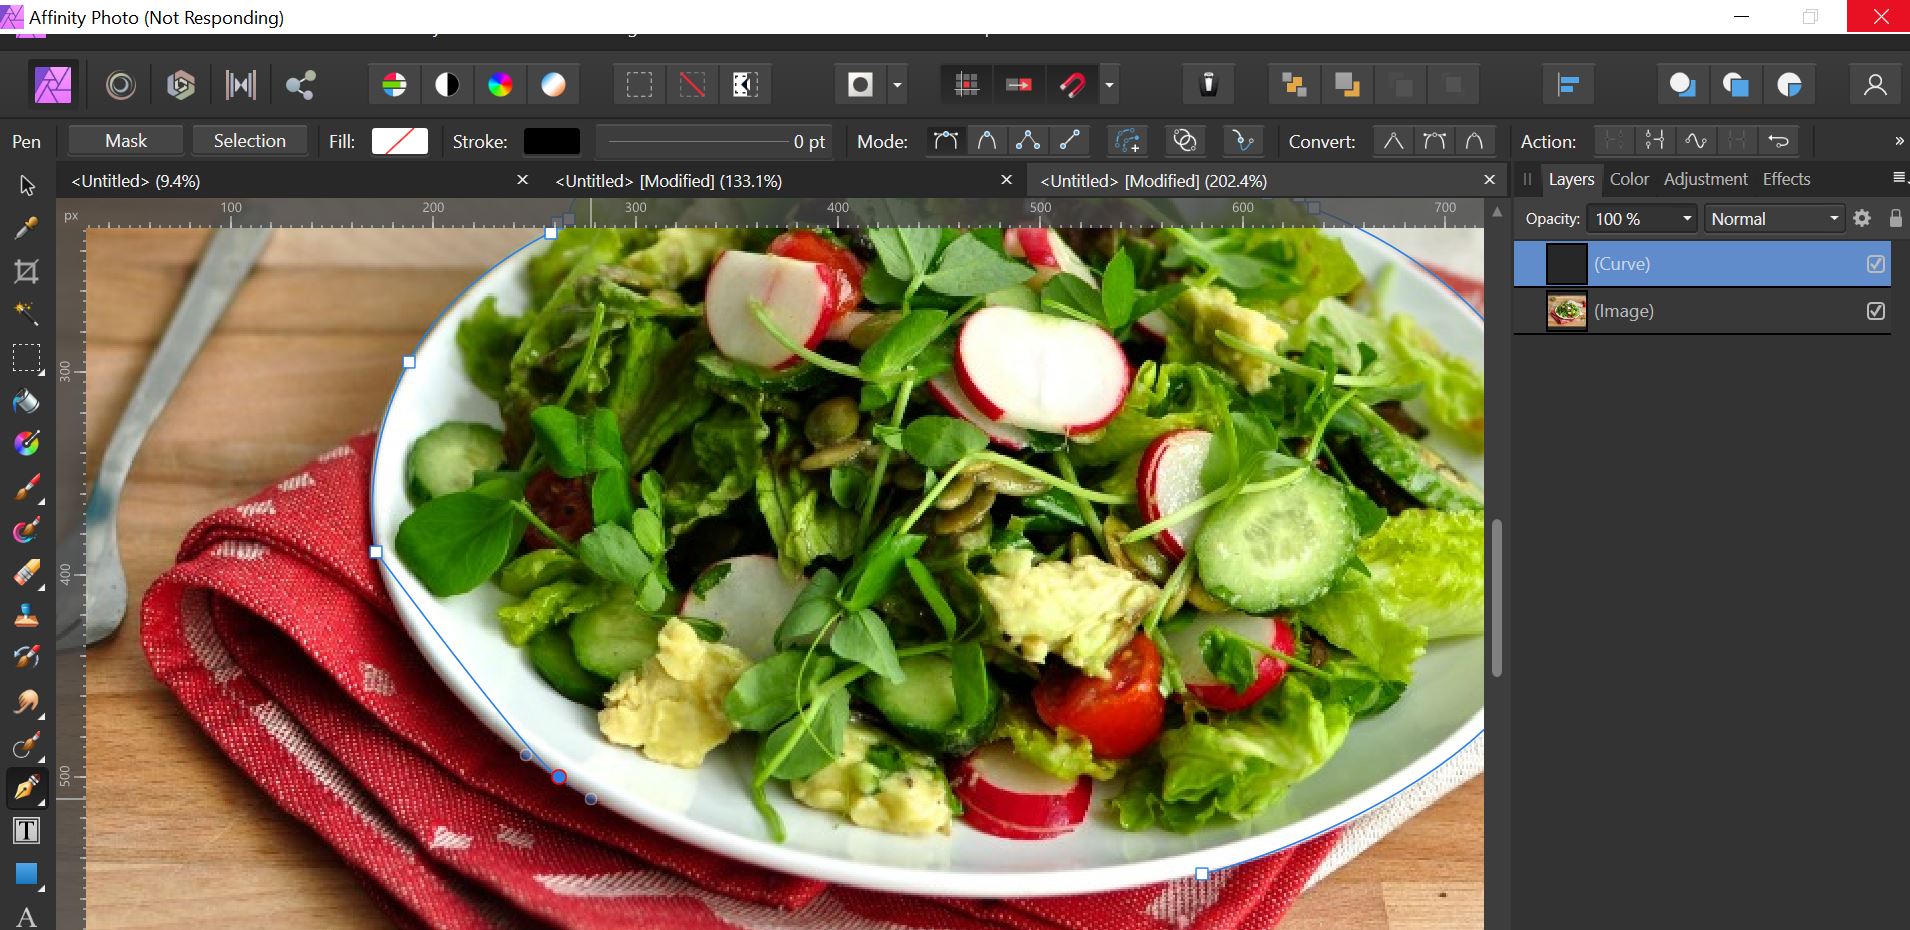The width and height of the screenshot is (1910, 930).
Task: Open layer Blend Ranges gear icon
Action: [1862, 218]
